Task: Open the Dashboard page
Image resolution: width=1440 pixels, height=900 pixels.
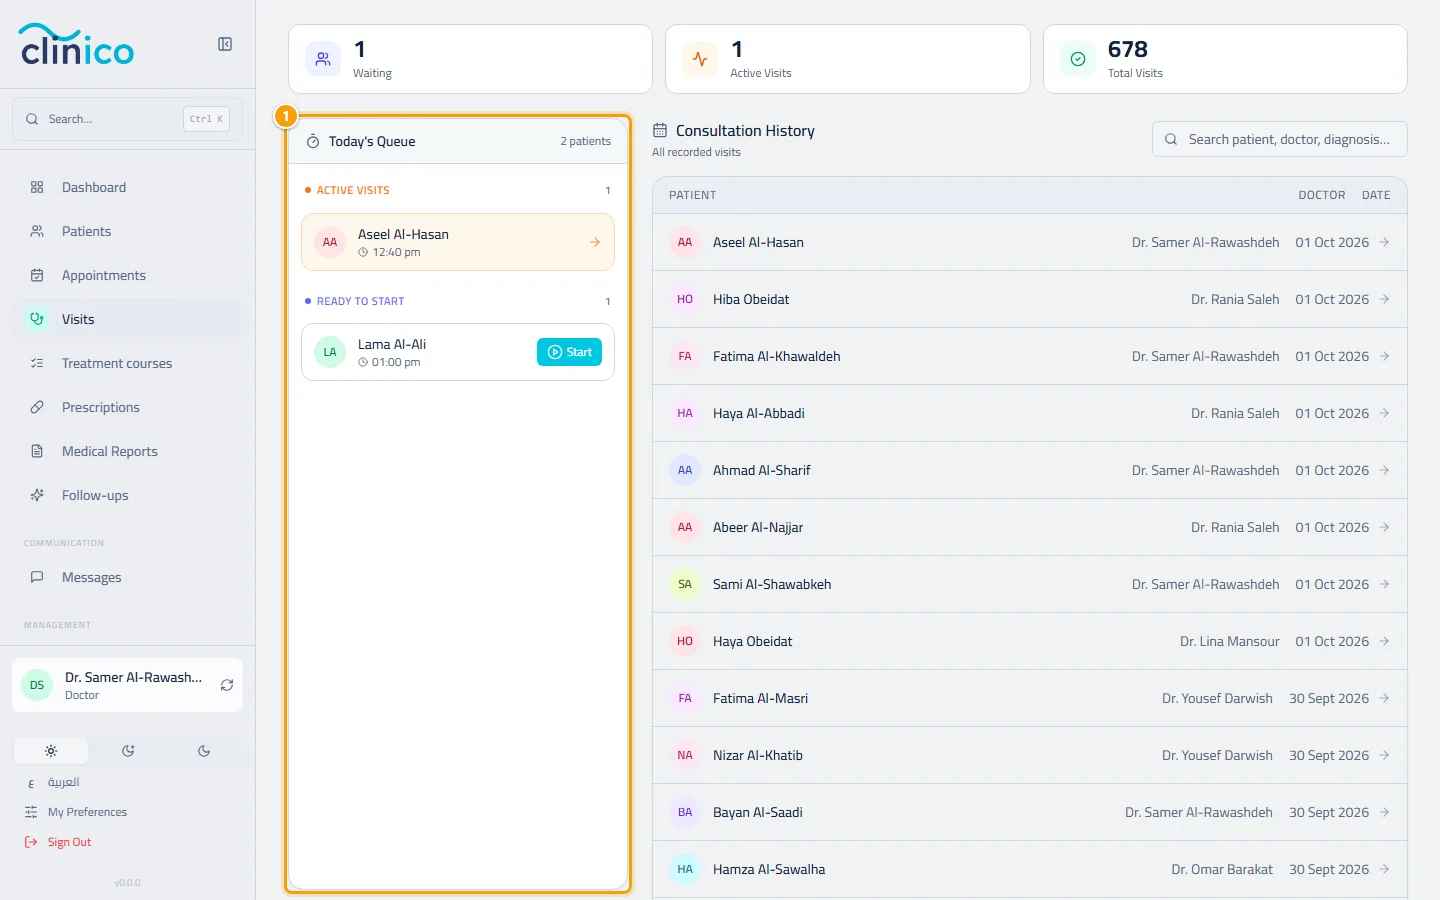Action: click(128, 187)
